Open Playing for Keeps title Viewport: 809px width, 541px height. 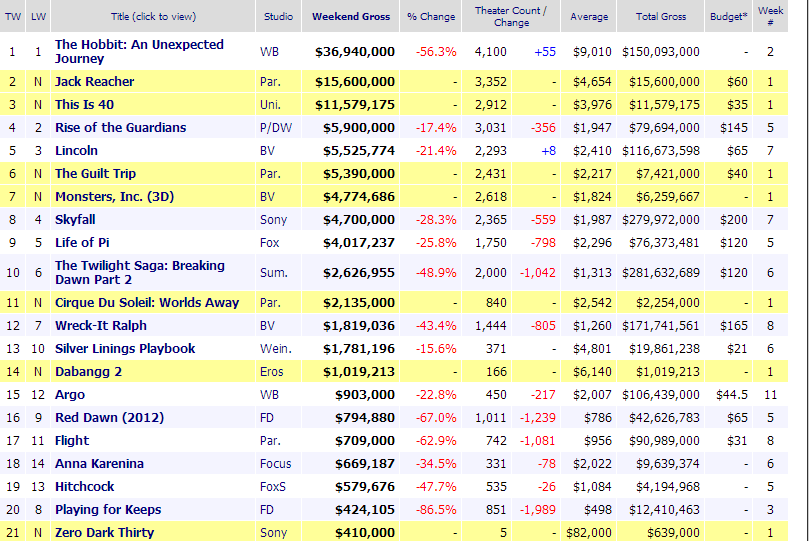point(108,510)
